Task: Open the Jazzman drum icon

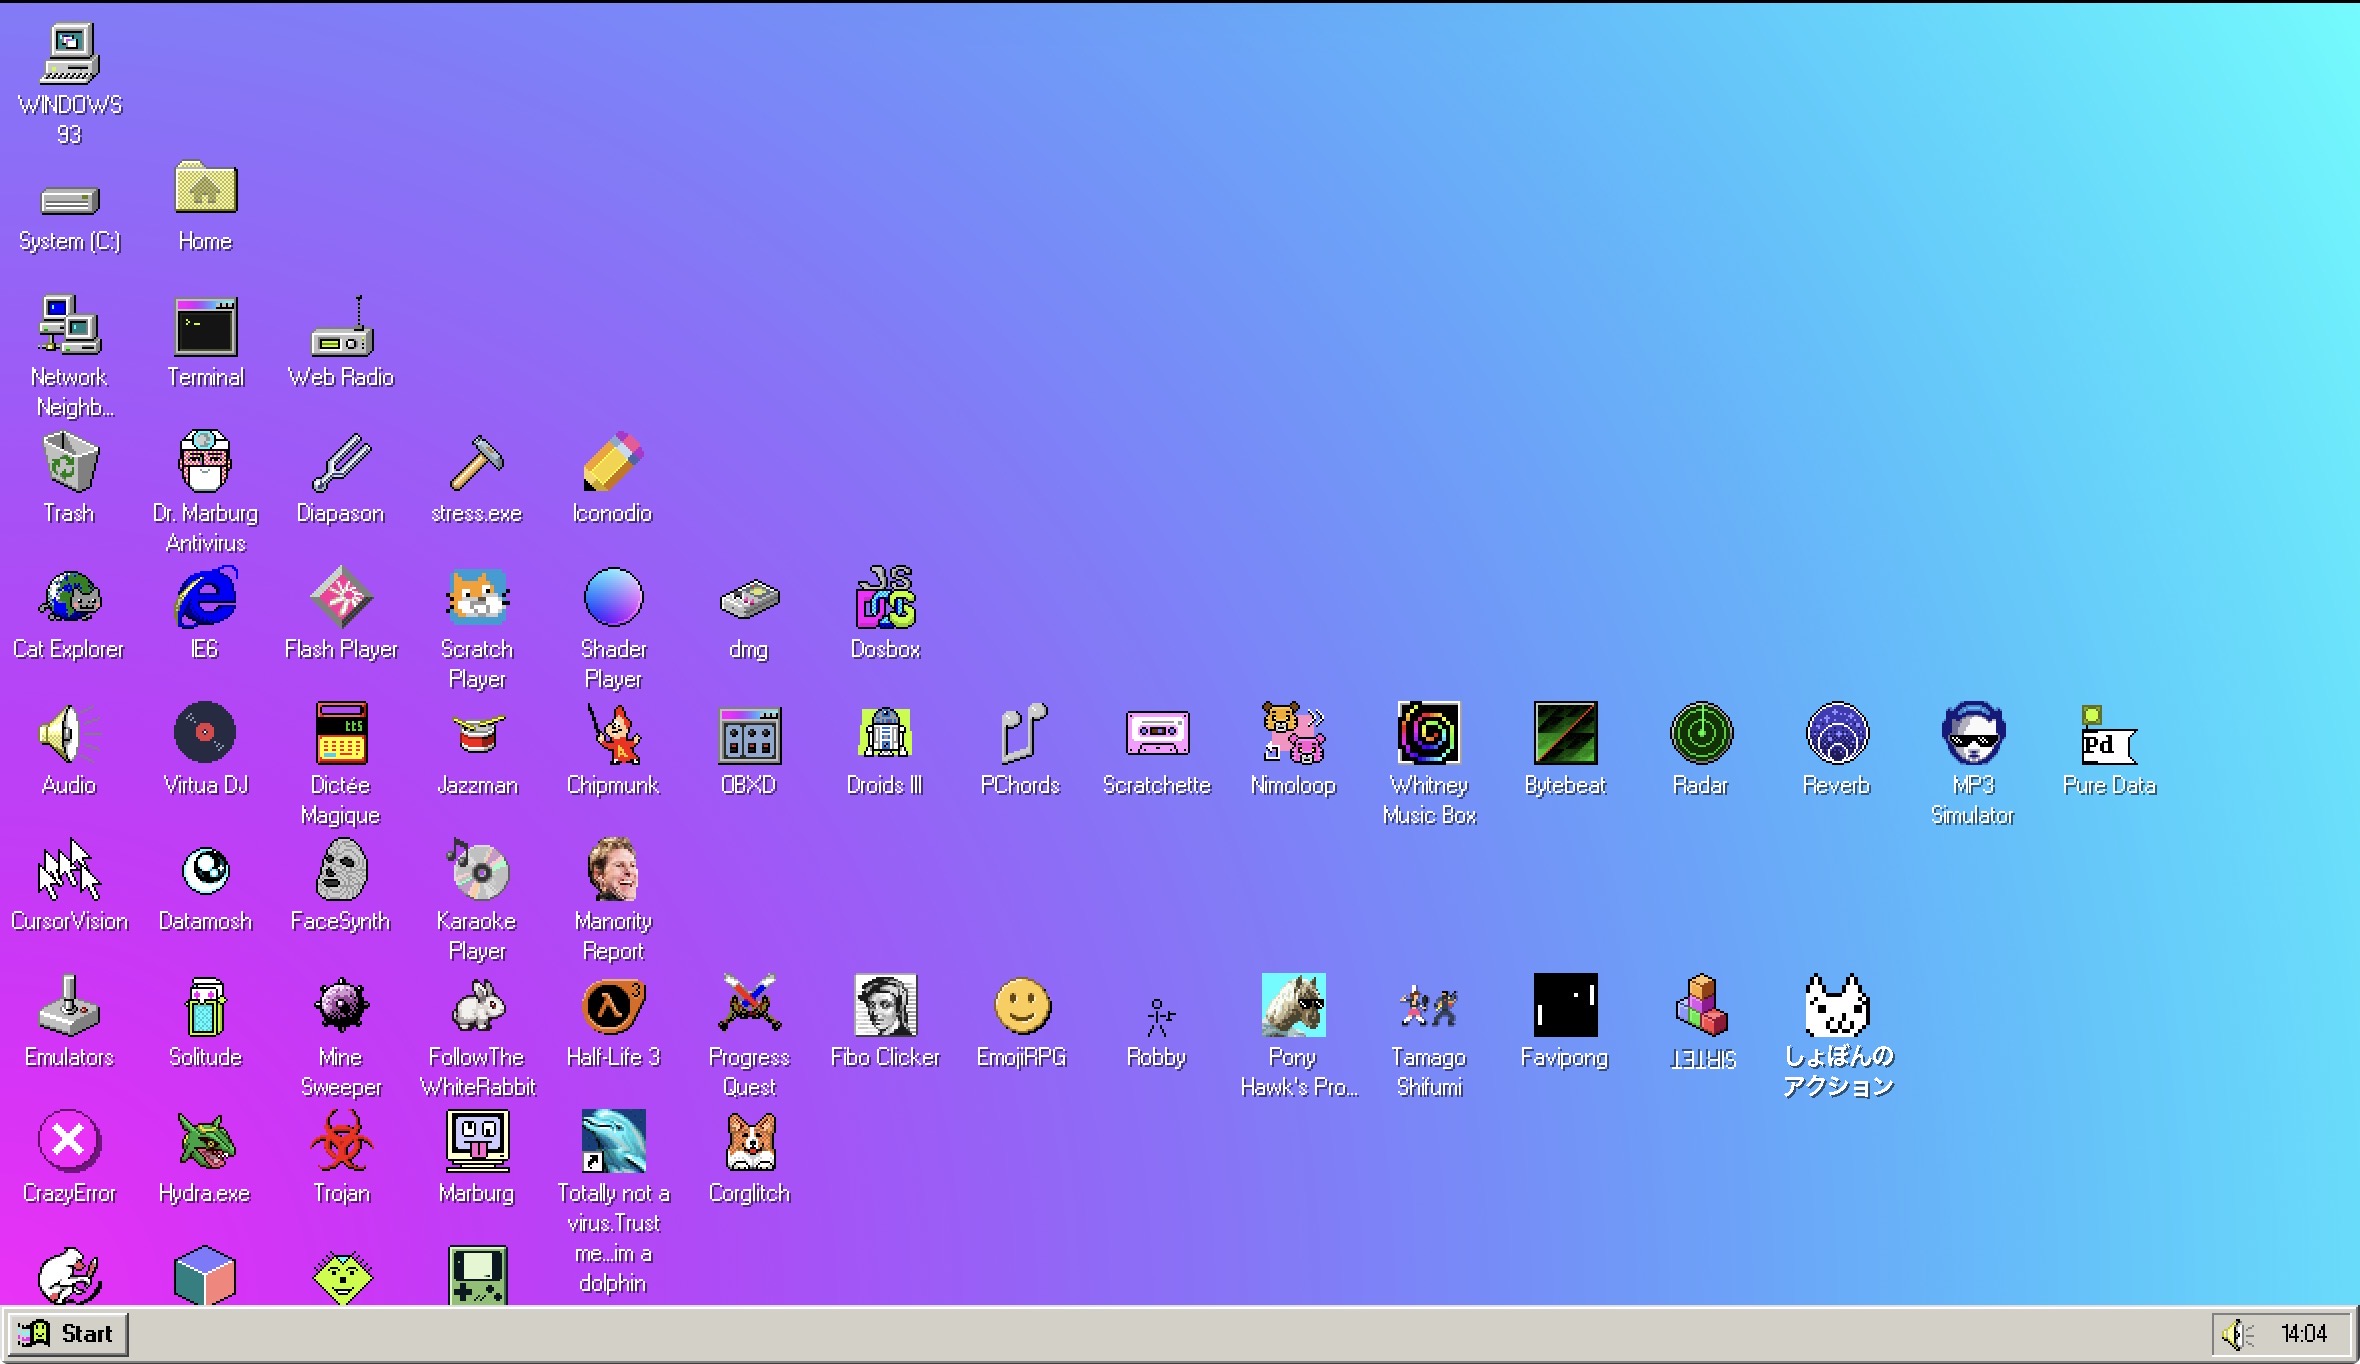Action: (x=477, y=735)
